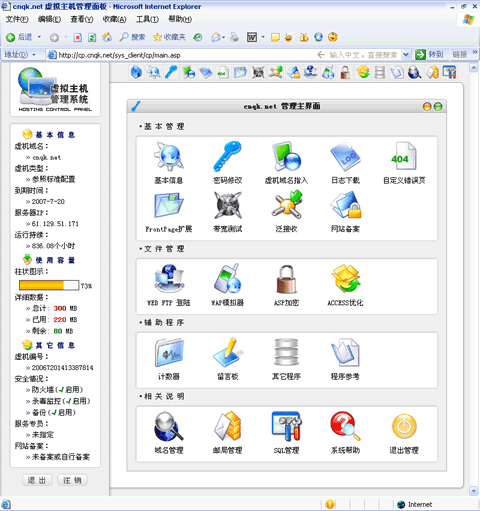Click IE Stop toolbar icon
Screen dimensions: 480x511
(78, 37)
